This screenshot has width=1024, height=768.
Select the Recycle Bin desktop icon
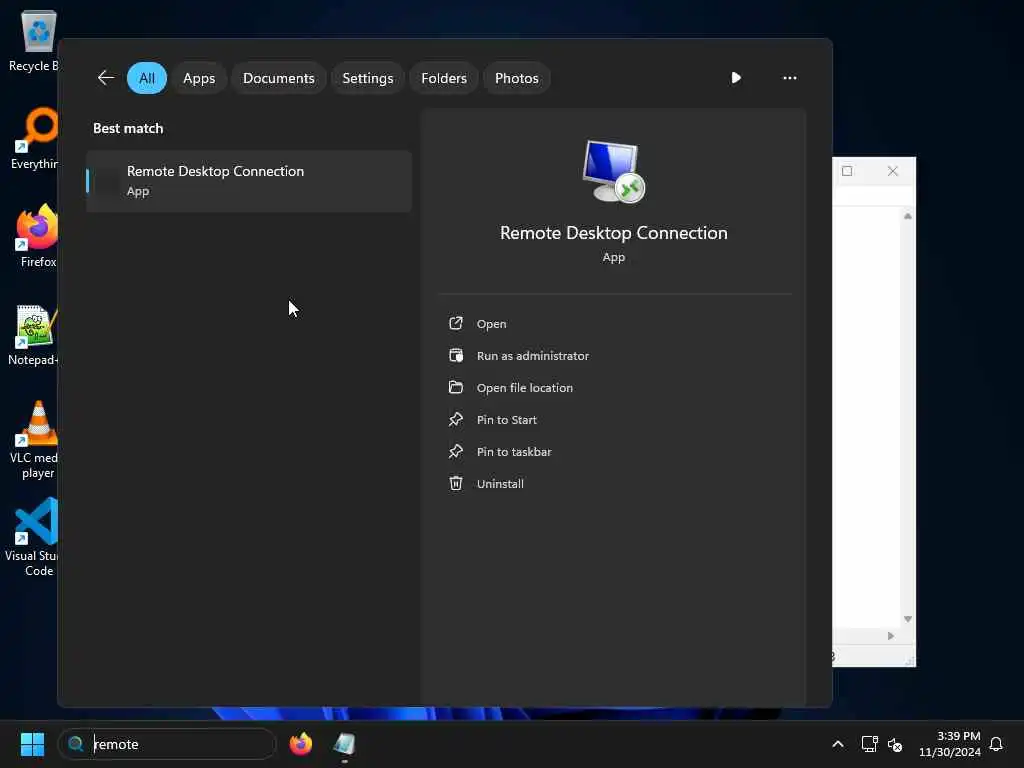pos(36,40)
